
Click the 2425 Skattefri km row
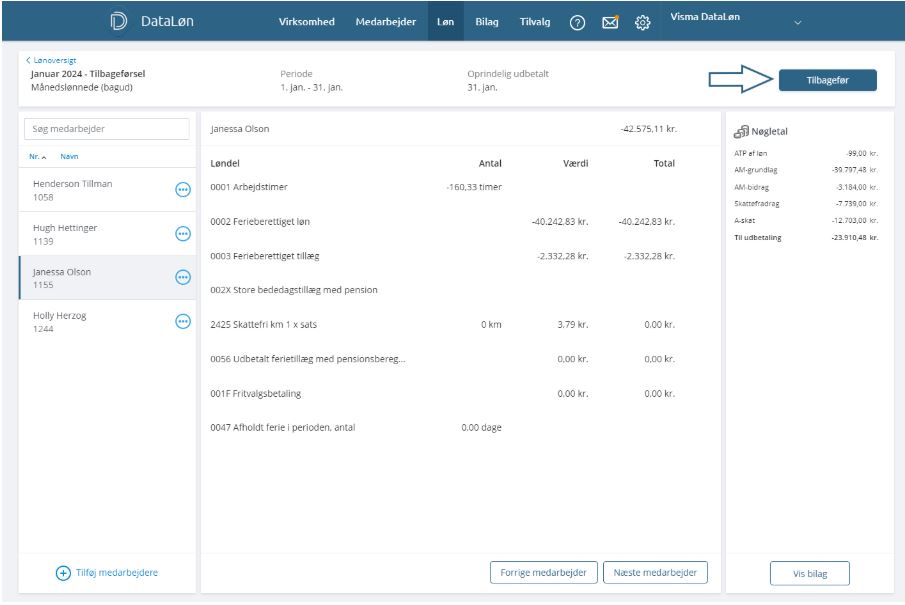[443, 324]
